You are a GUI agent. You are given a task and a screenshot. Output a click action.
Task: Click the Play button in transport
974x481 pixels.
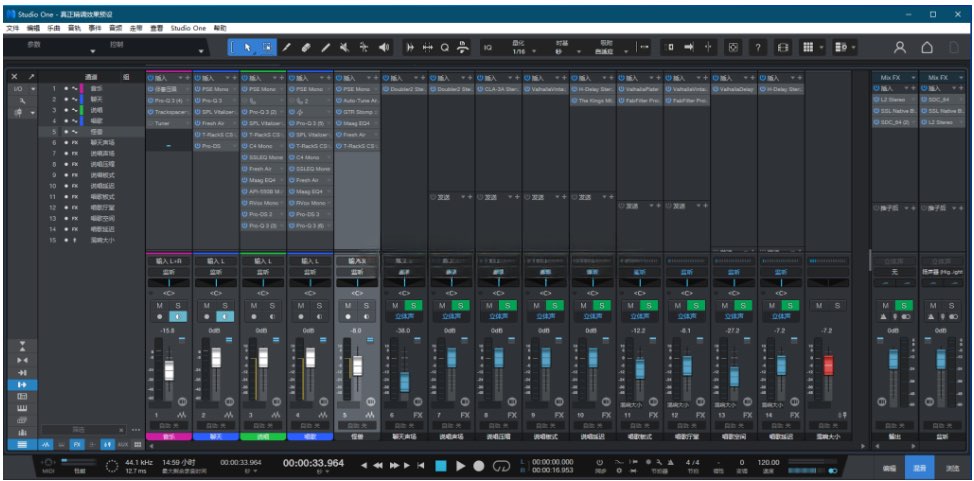460,465
